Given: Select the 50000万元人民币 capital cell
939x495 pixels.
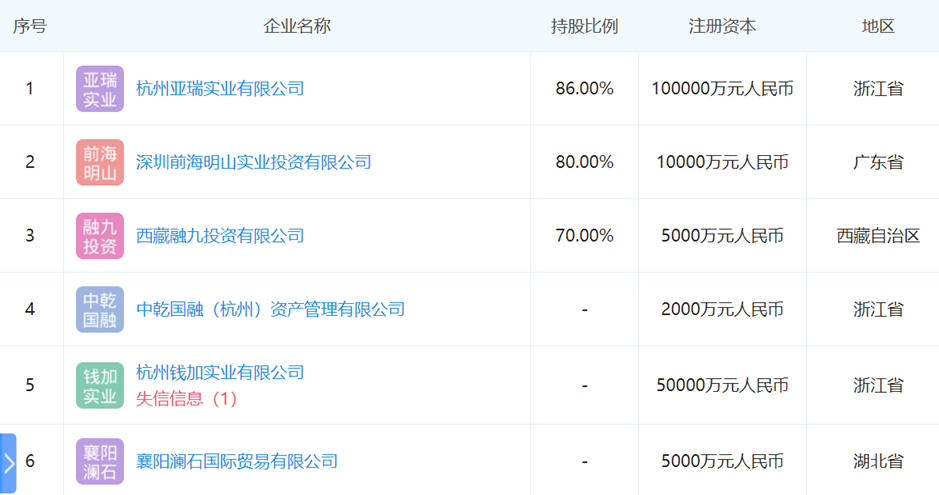Looking at the screenshot, I should click(722, 385).
